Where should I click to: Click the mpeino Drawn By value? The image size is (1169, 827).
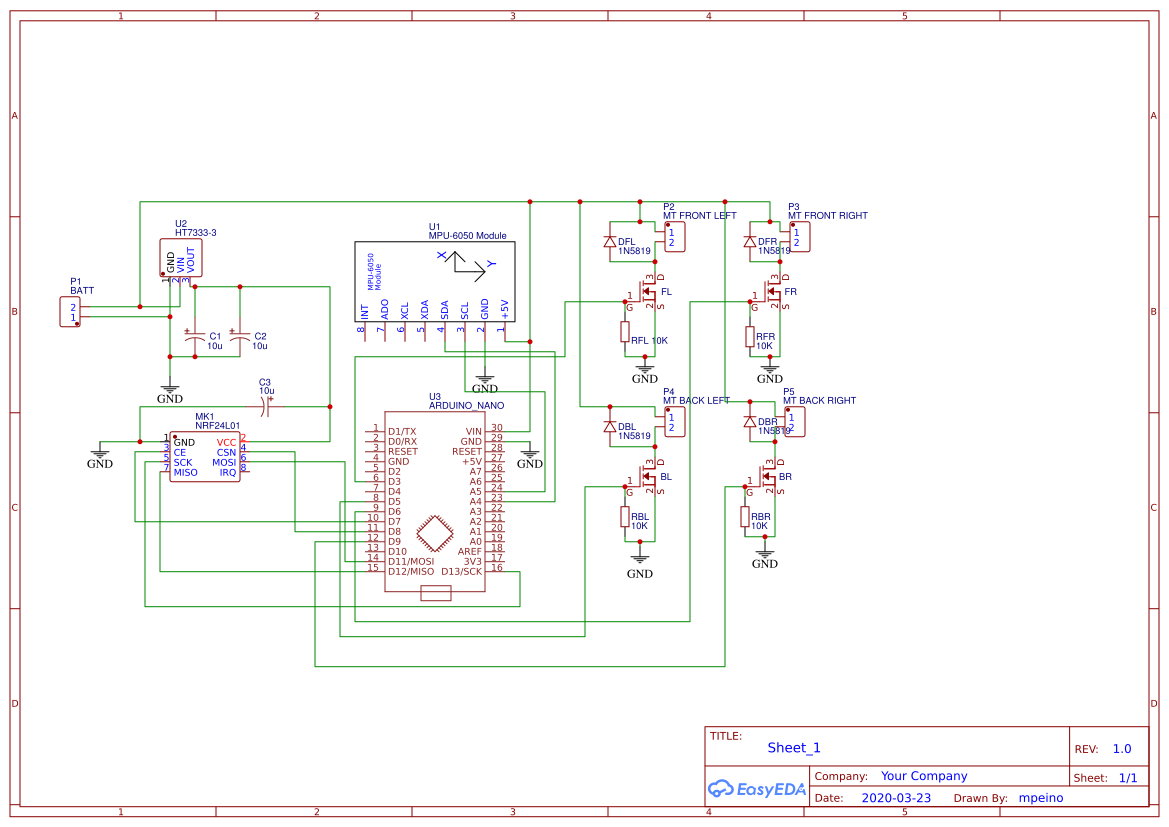click(1040, 798)
